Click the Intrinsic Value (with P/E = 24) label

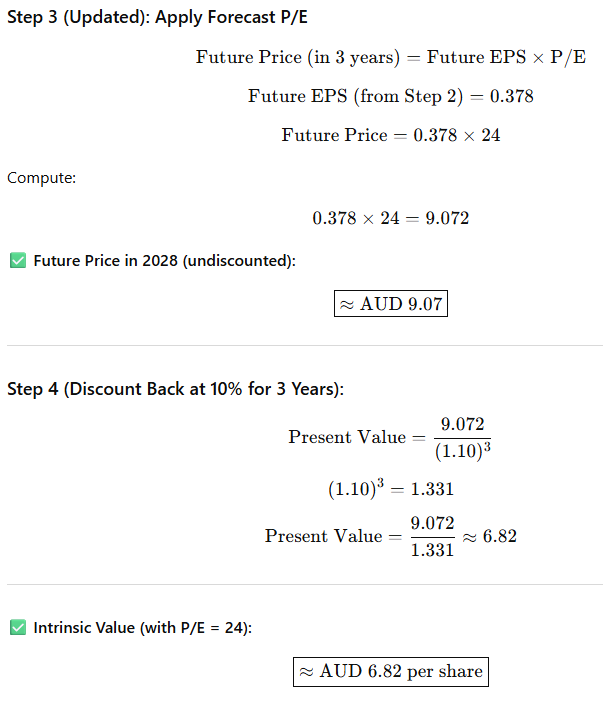point(143,628)
